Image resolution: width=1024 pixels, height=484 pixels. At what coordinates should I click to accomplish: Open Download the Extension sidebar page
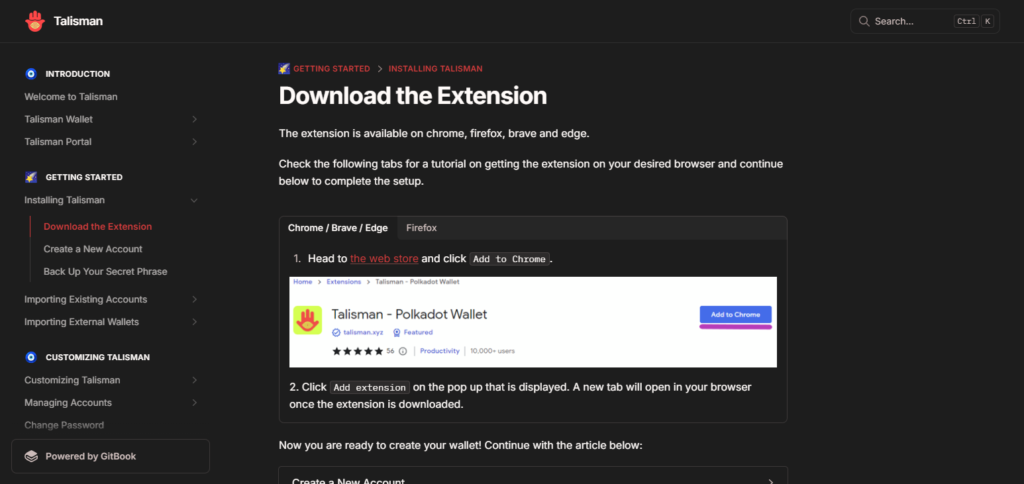[98, 227]
